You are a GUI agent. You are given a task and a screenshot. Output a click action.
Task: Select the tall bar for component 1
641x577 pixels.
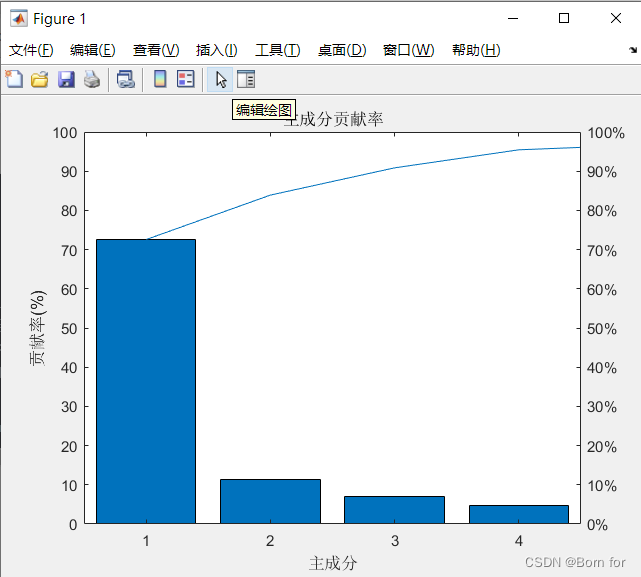click(146, 381)
